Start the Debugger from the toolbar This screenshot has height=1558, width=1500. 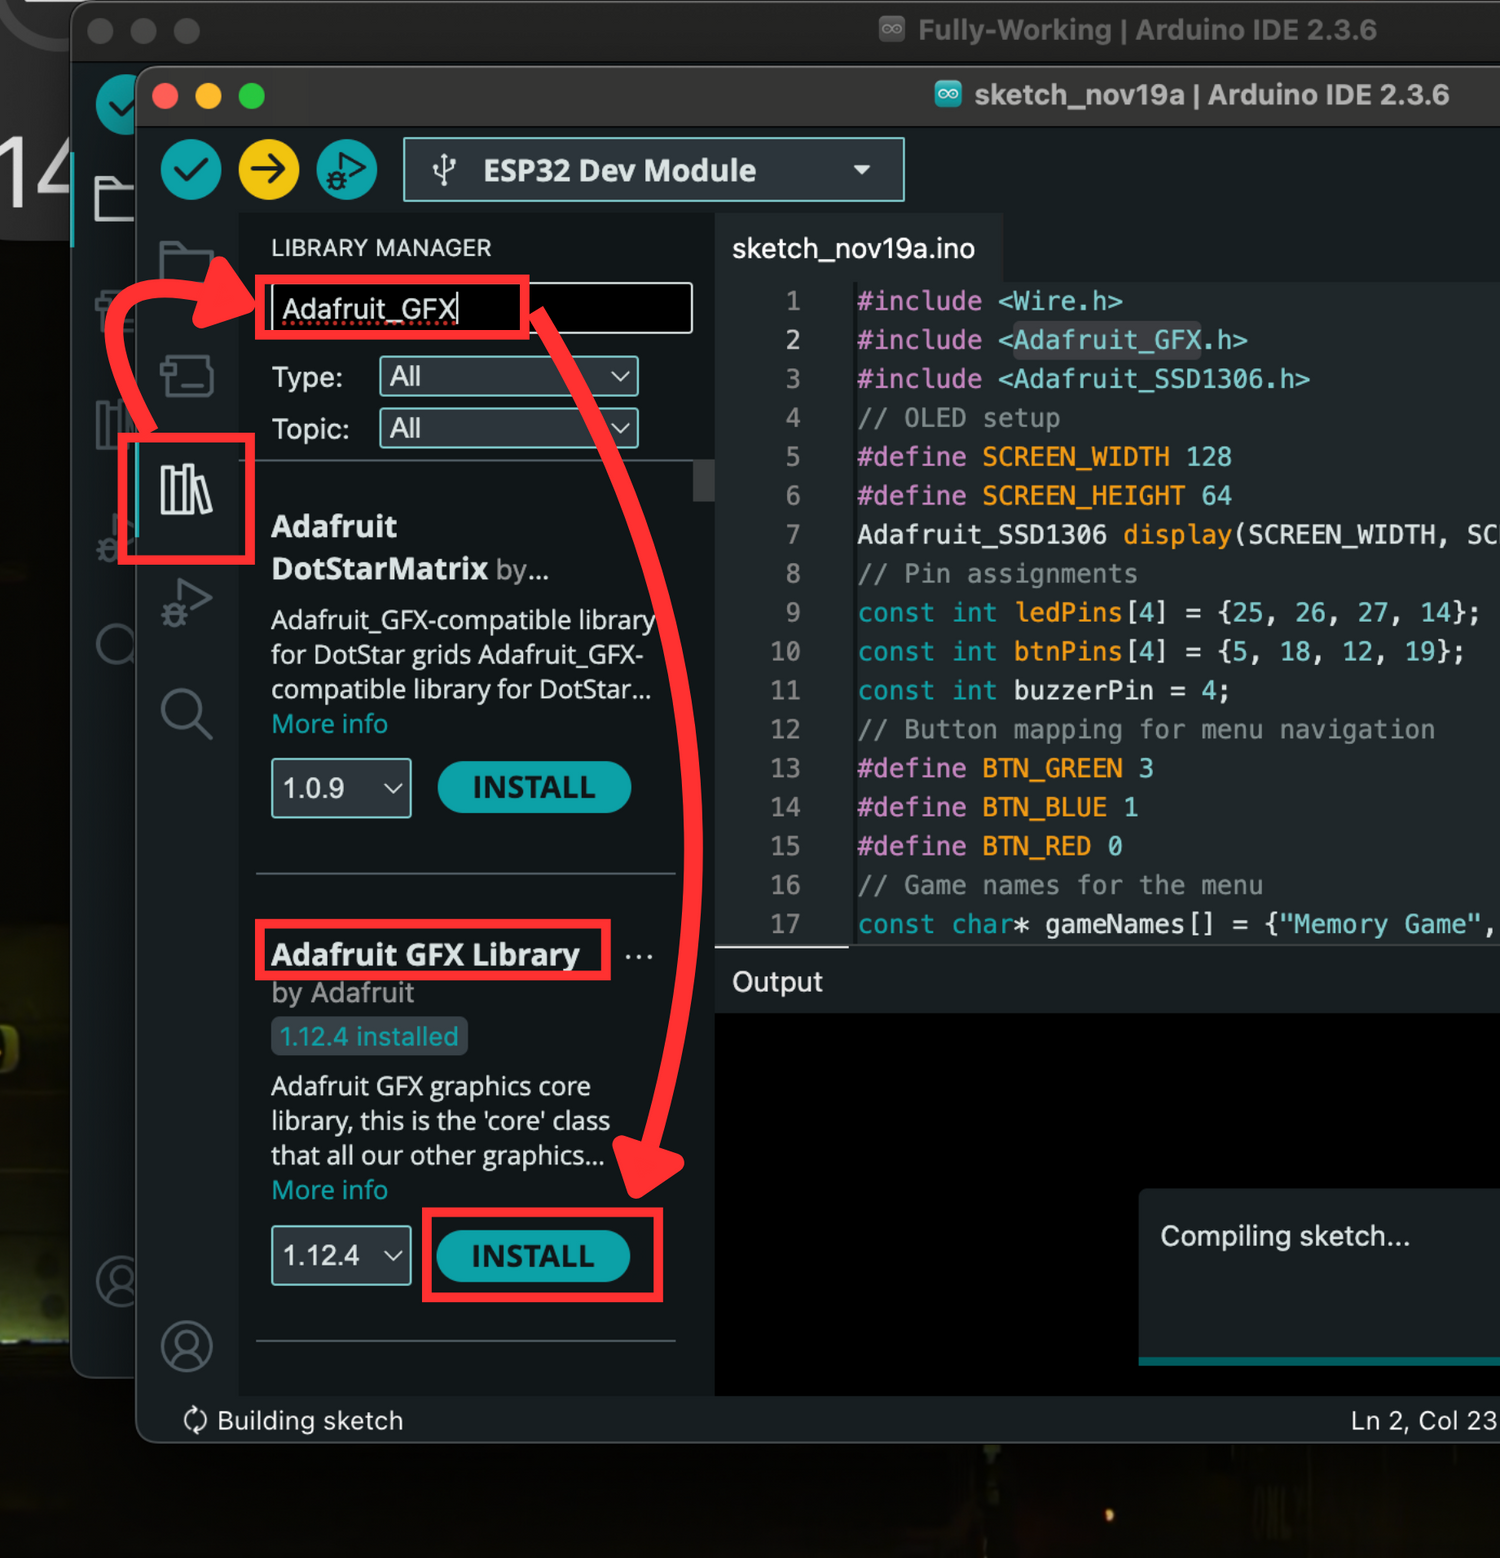click(346, 170)
